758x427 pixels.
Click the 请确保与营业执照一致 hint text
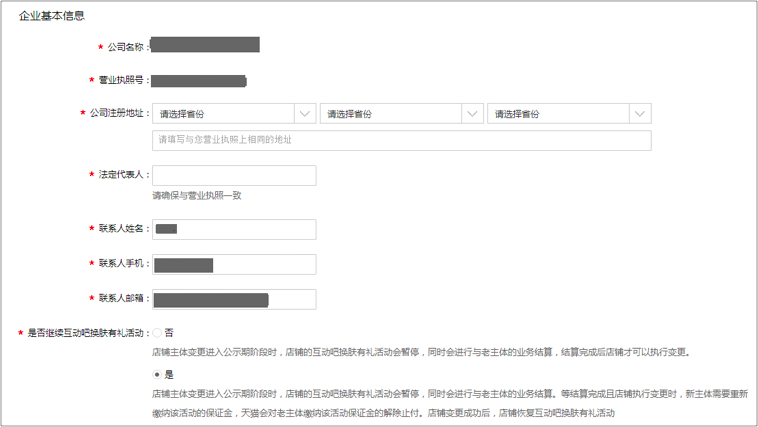click(197, 196)
